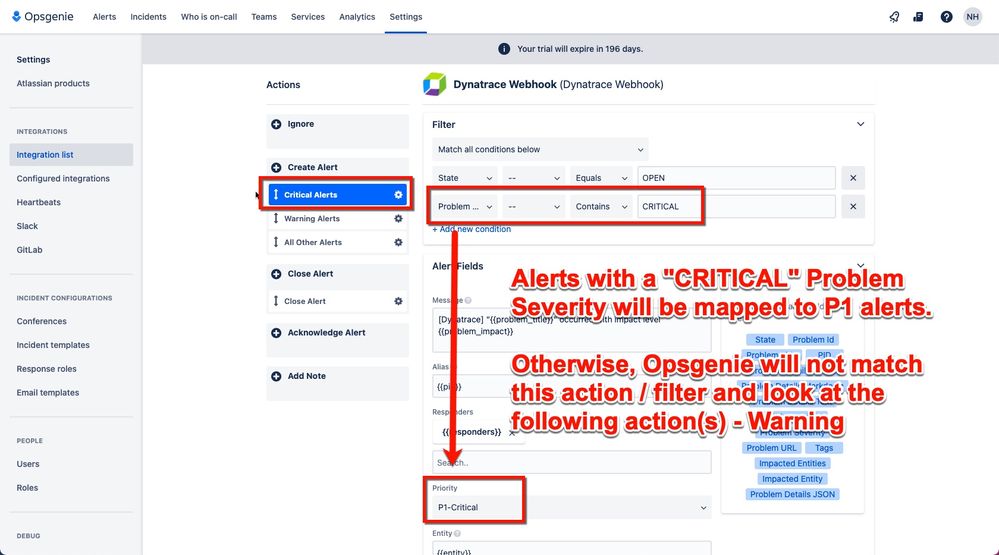Screen dimensions: 999x555
Task: Click the plus icon beside Create Alert
Action: pos(276,168)
